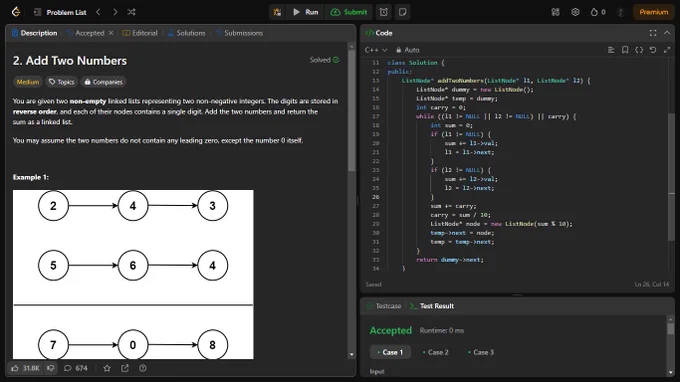Open the C++ language dropdown

(x=376, y=50)
